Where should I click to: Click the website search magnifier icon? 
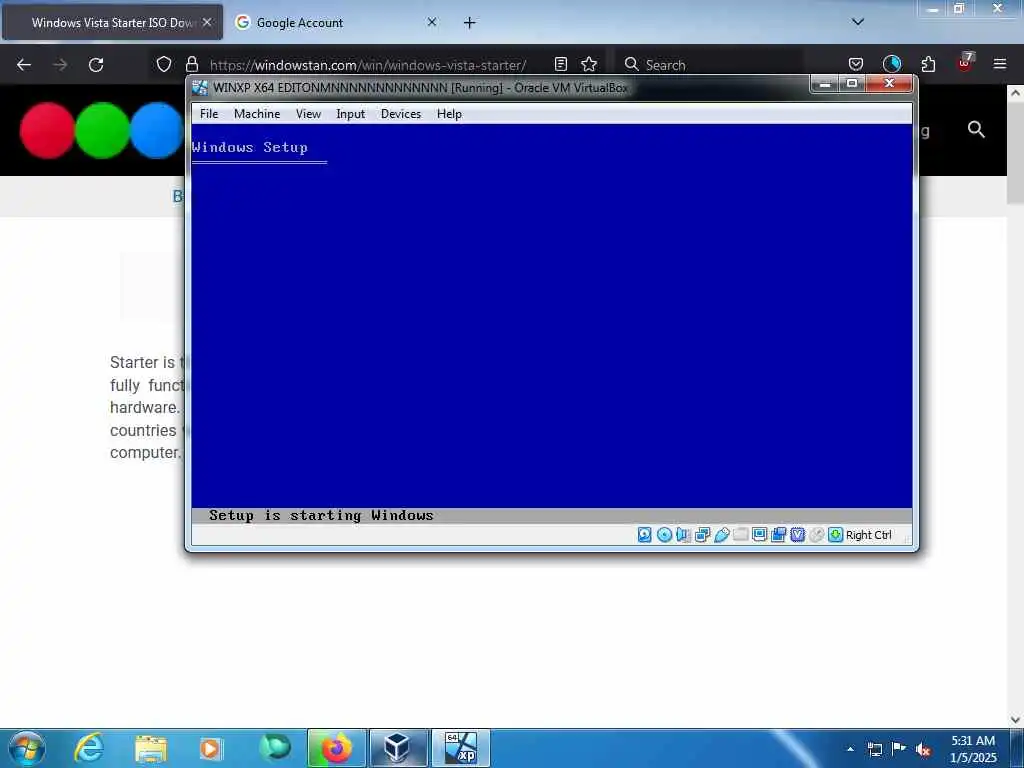pyautogui.click(x=976, y=129)
